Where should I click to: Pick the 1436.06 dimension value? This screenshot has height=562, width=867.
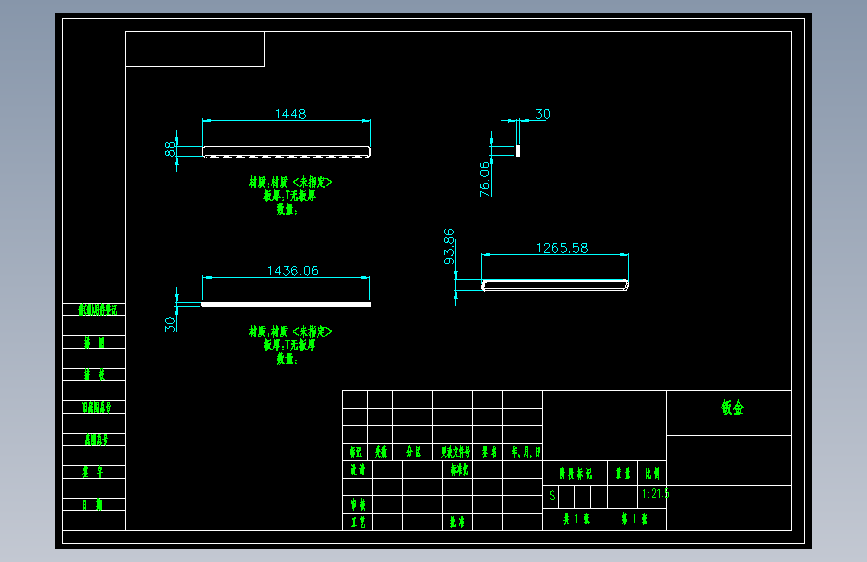293,270
